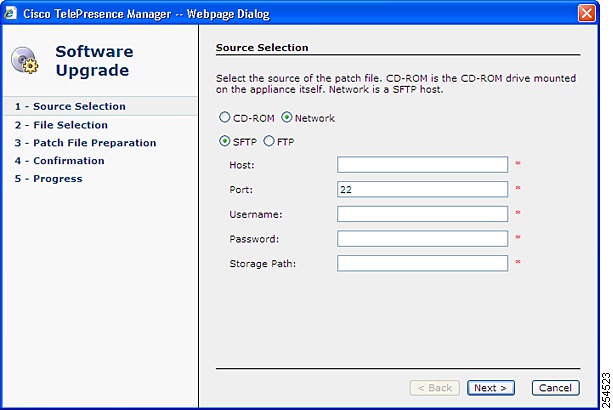Select the Network radio button

(287, 117)
